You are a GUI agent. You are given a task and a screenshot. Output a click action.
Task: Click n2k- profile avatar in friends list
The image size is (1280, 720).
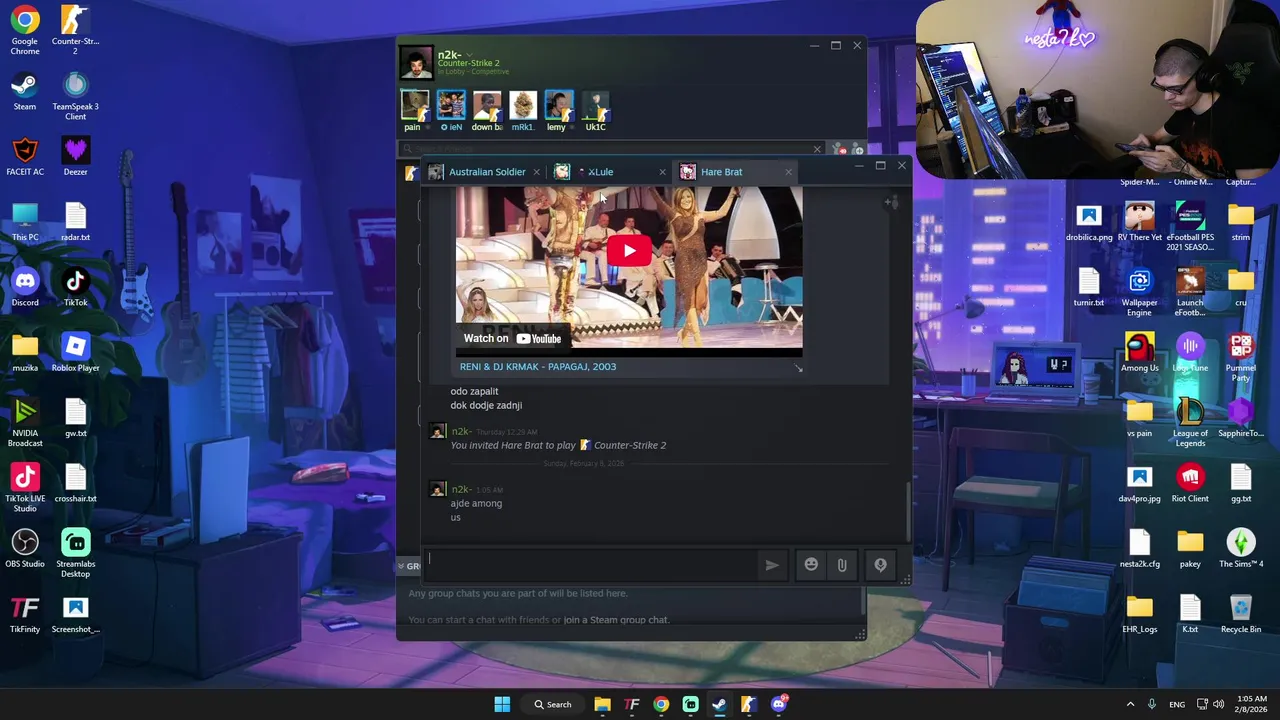point(416,62)
